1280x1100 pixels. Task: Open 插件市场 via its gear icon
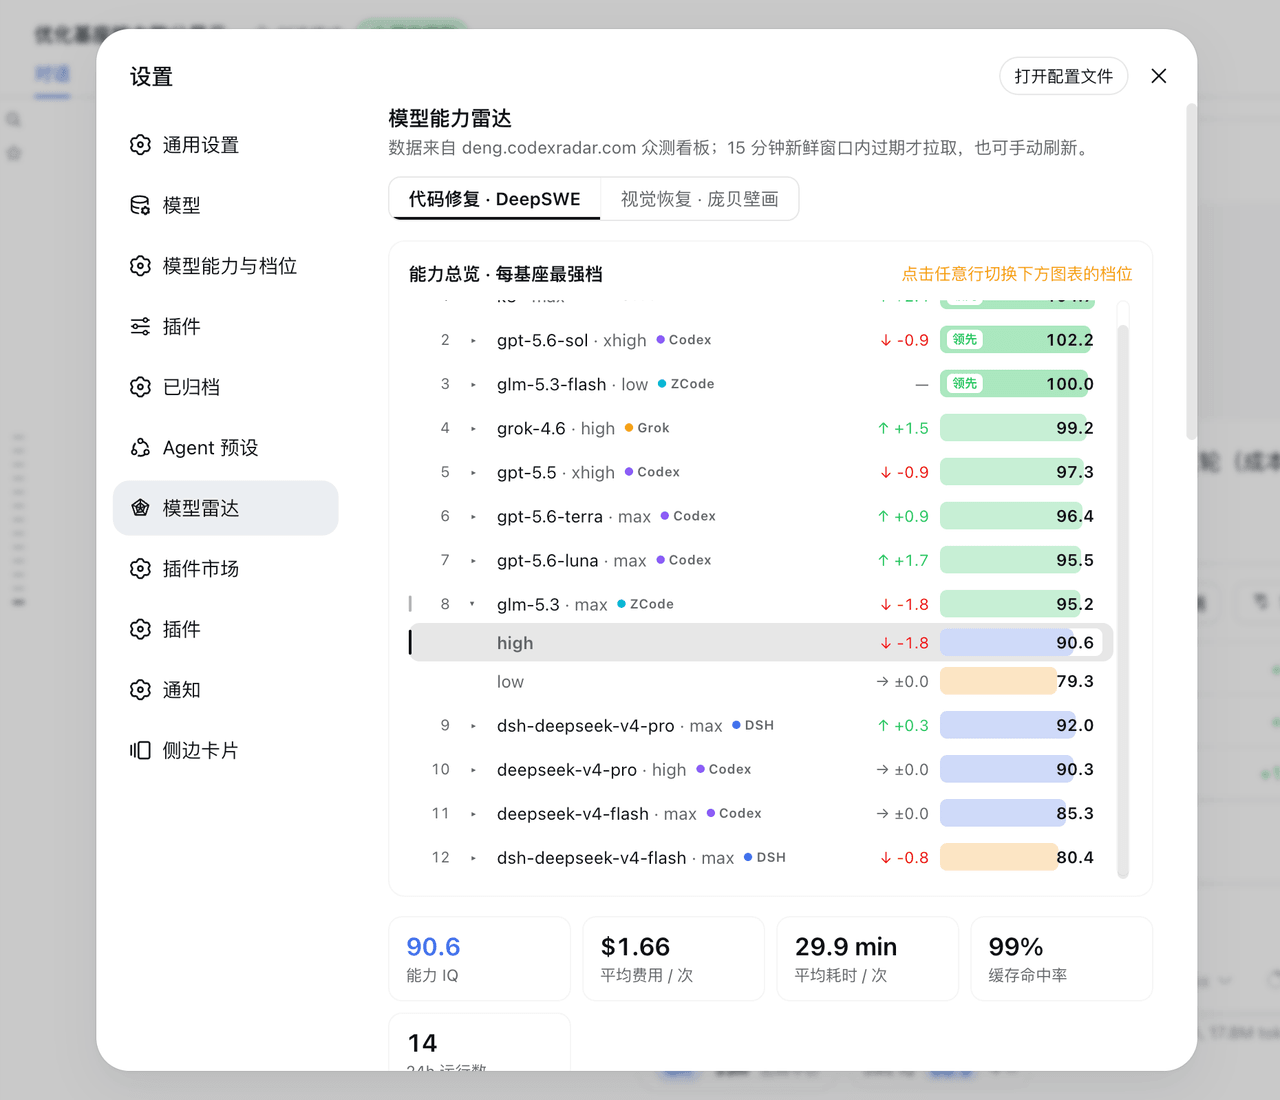pos(140,569)
